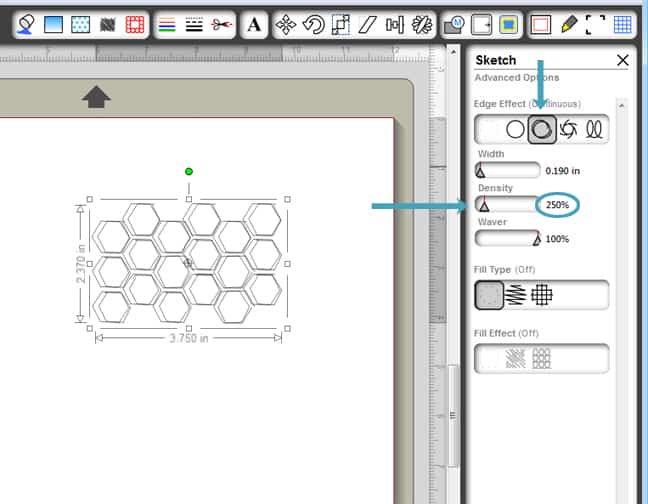This screenshot has height=504, width=648.
Task: Open the Trace window icon
Action: coord(509,25)
